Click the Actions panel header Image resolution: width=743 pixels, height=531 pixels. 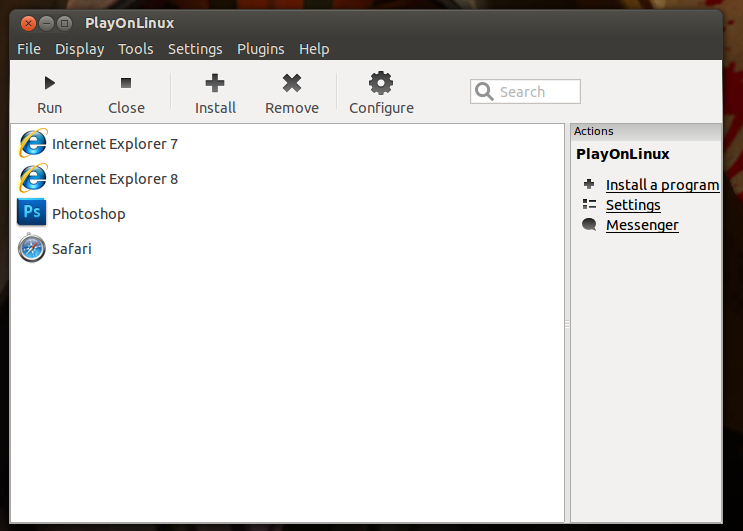pos(646,131)
